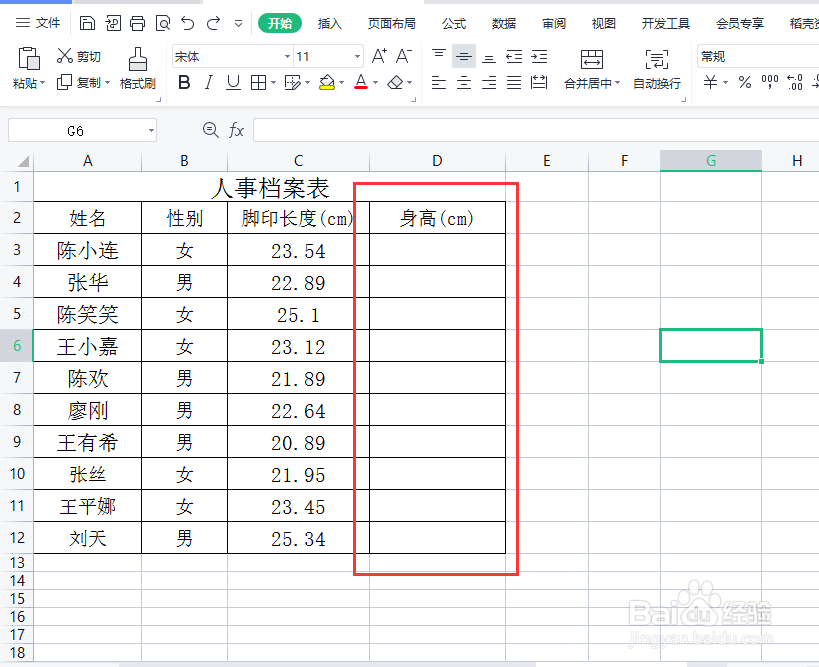The image size is (819, 667).
Task: Toggle bold formatting
Action: pos(184,82)
